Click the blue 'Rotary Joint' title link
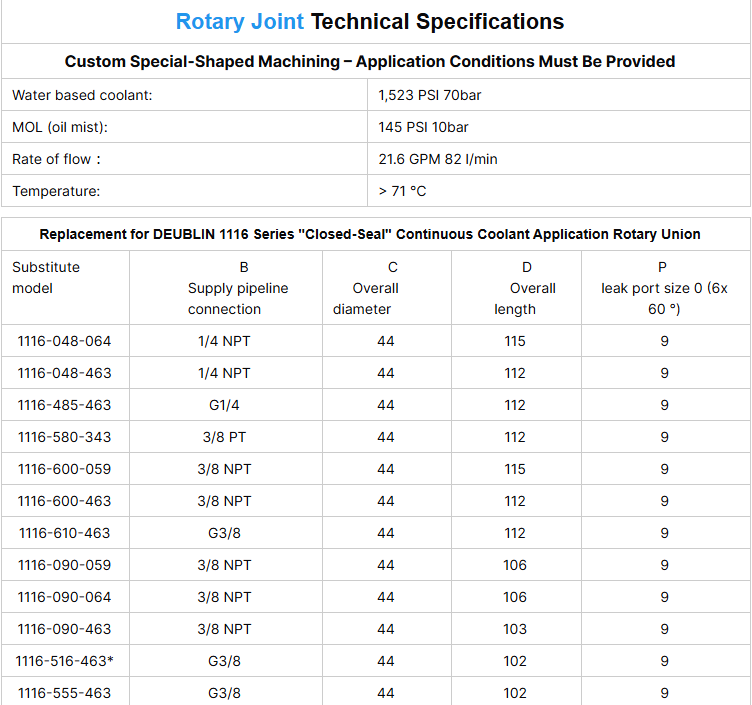 pos(239,22)
